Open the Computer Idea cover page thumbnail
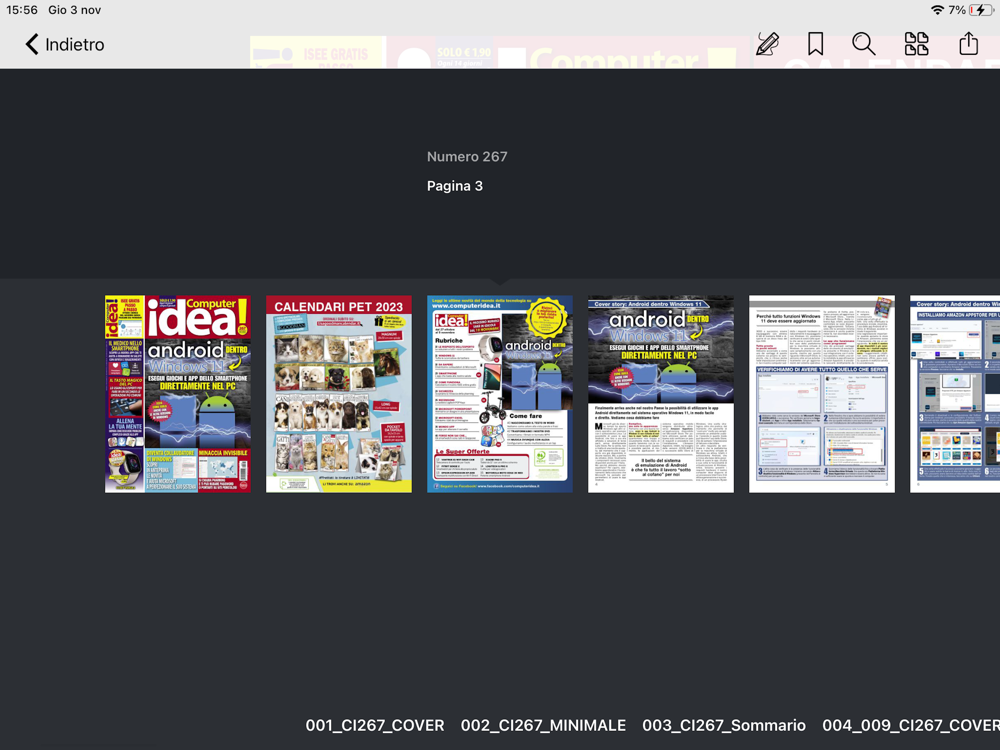 point(178,393)
